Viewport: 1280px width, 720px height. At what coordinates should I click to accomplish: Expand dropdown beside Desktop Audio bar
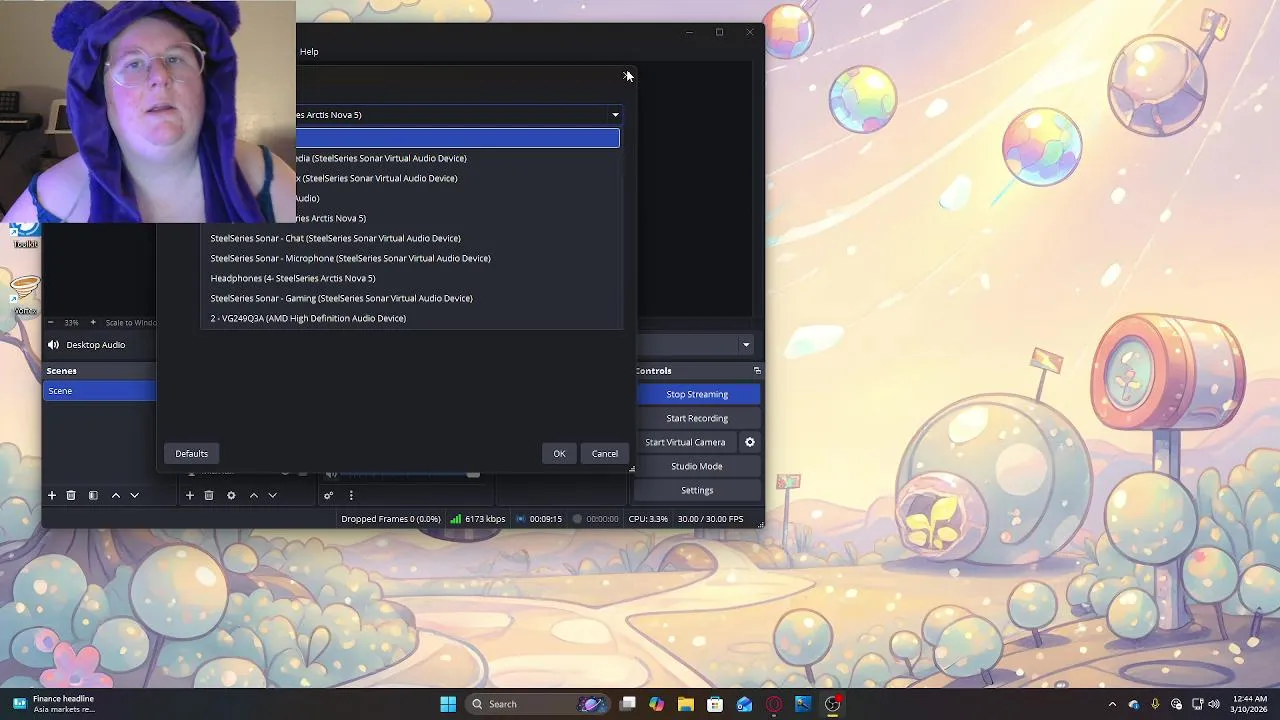746,345
